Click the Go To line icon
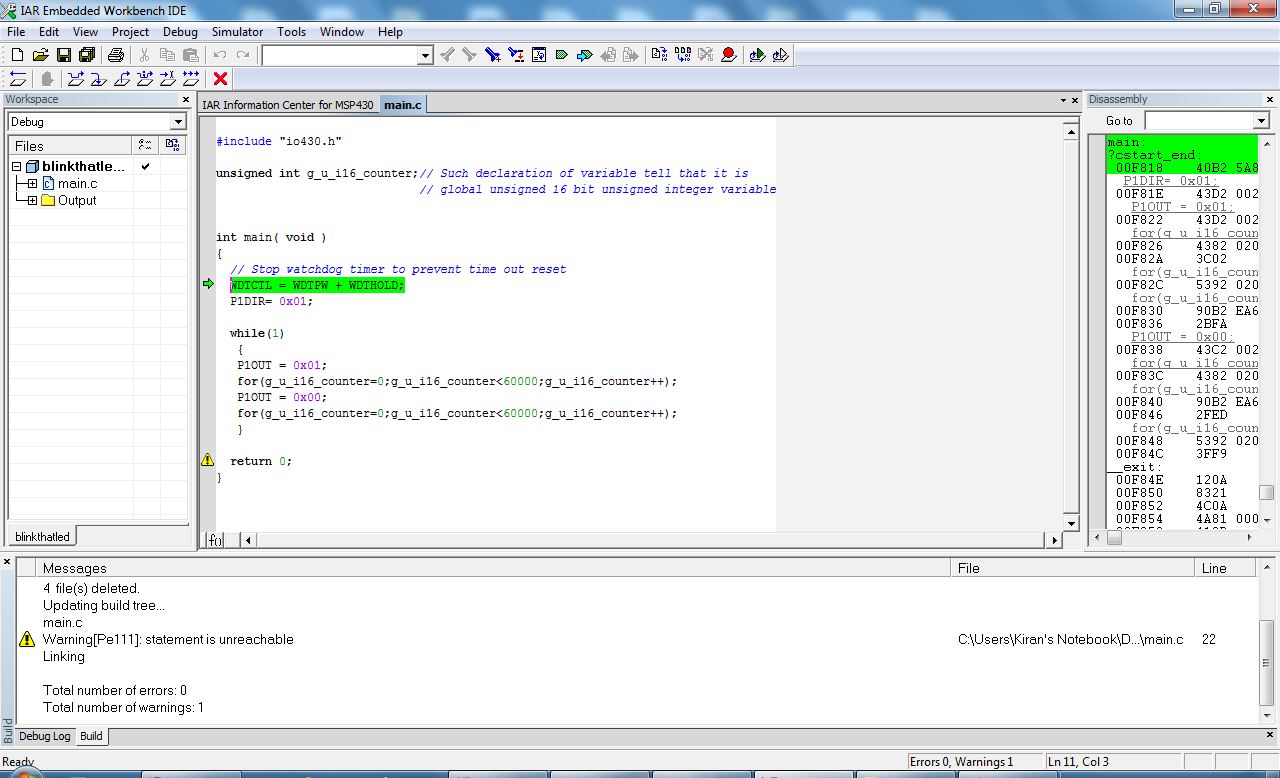The width and height of the screenshot is (1280, 778). [x=539, y=55]
